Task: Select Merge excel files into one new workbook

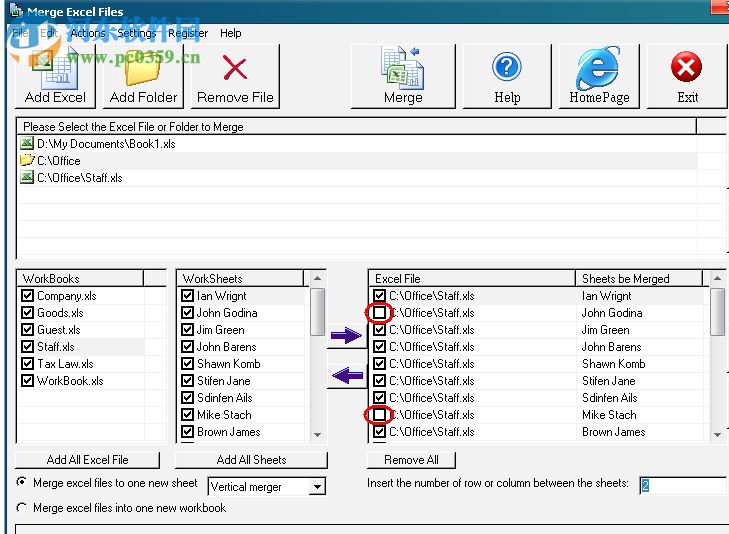Action: [x=21, y=508]
